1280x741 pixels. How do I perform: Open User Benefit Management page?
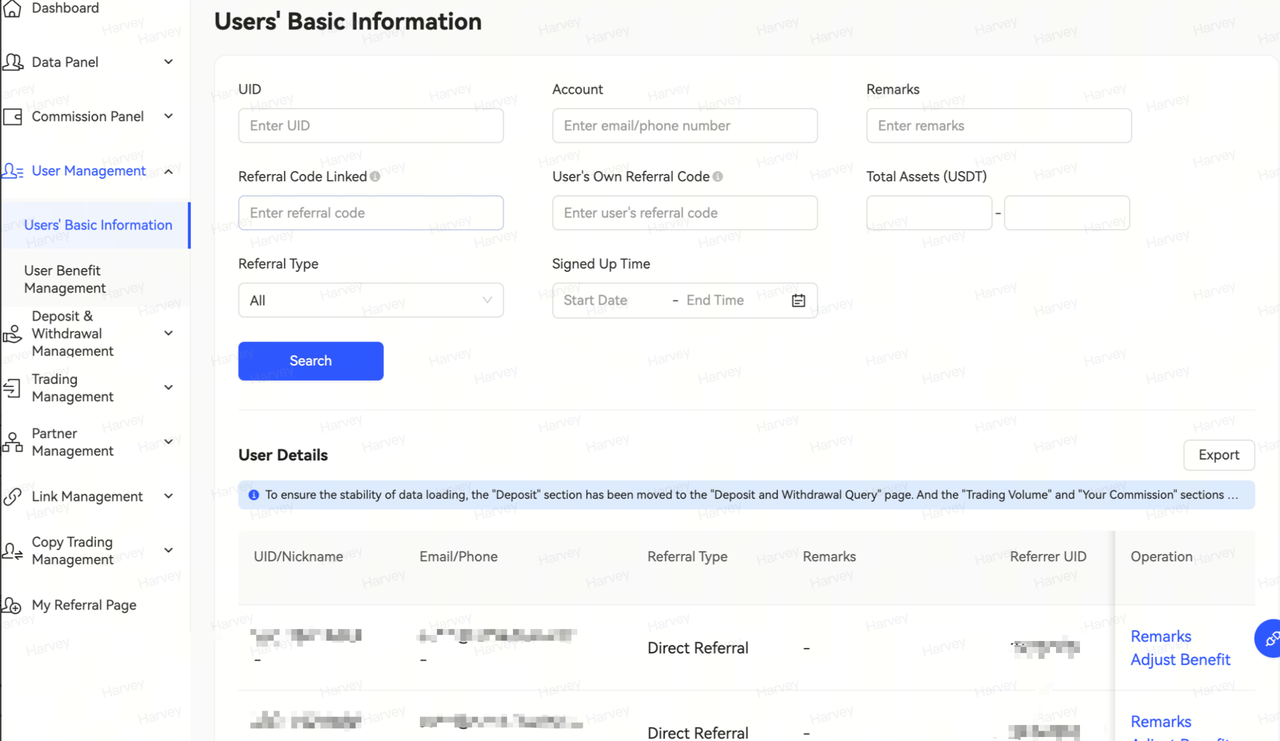(x=65, y=279)
